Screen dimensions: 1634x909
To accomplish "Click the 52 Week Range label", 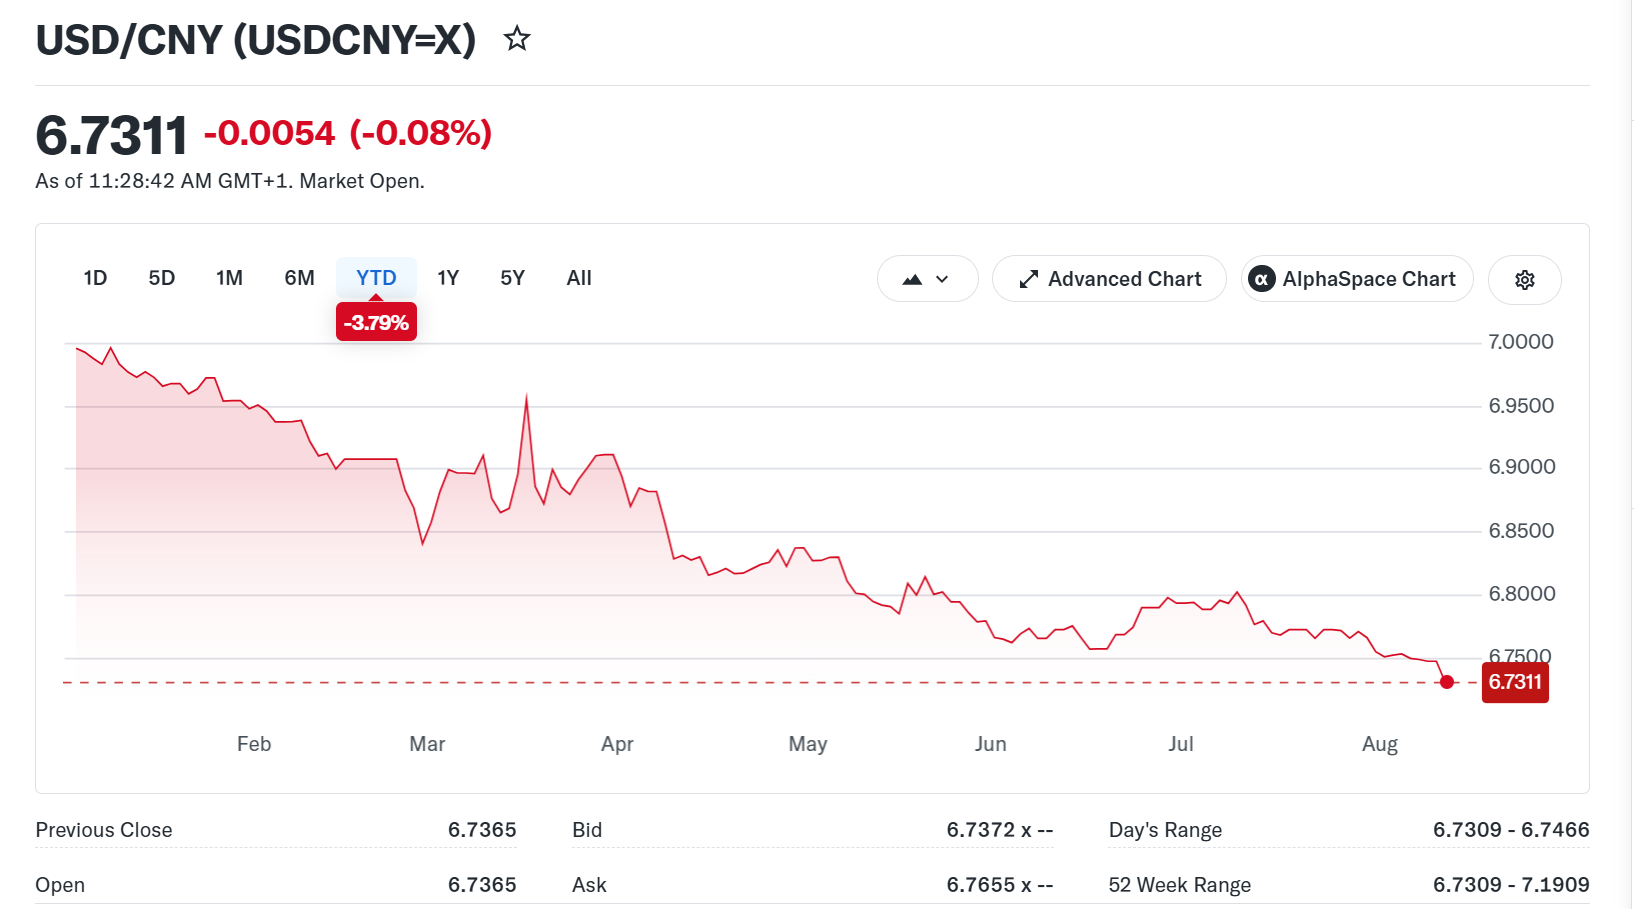I will [x=1180, y=885].
